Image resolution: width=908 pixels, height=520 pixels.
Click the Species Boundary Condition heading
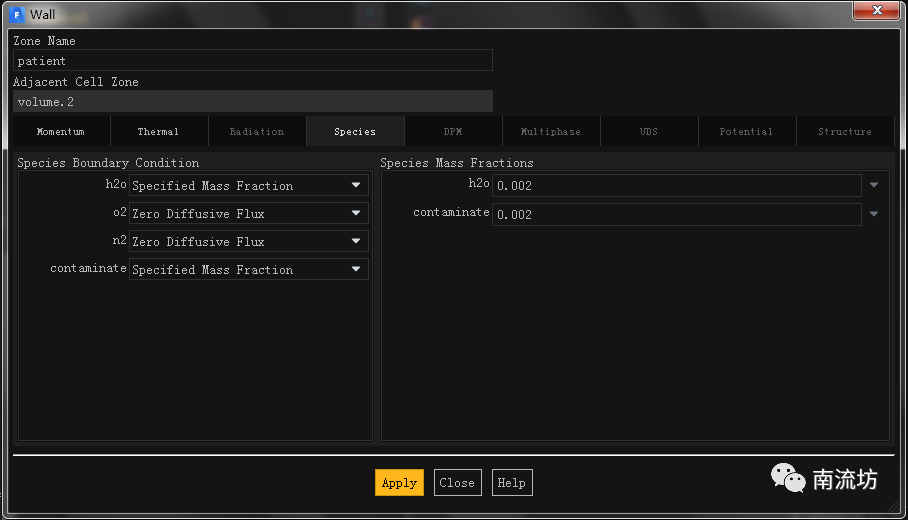tap(108, 163)
